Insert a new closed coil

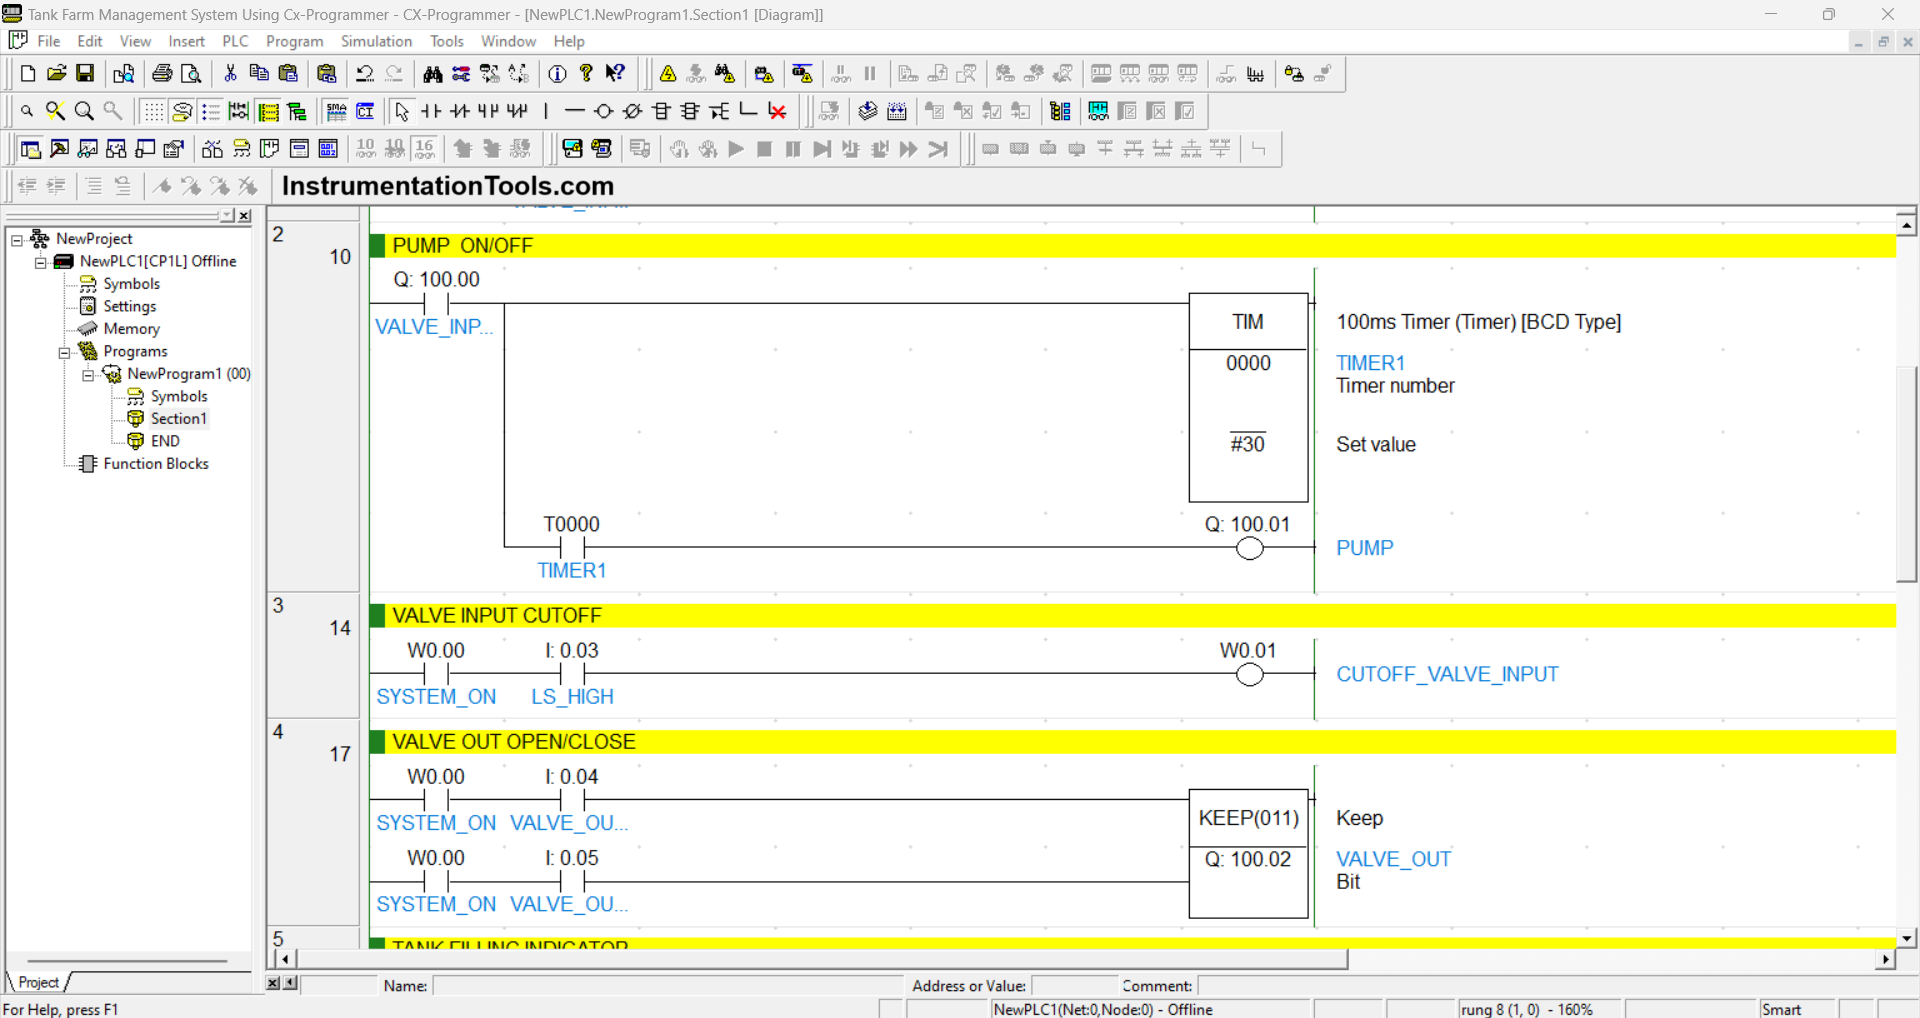coord(633,111)
